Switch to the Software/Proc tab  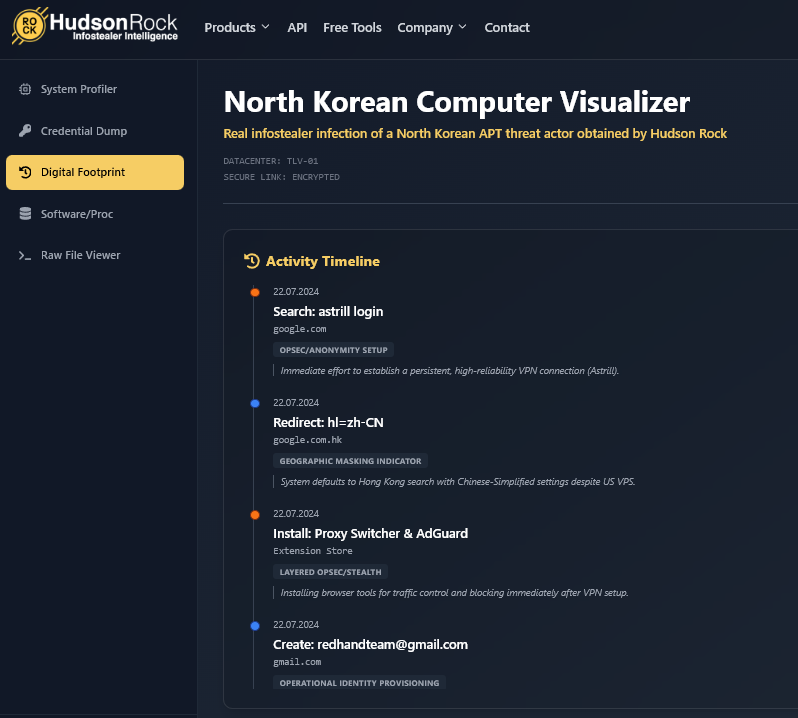click(95, 214)
